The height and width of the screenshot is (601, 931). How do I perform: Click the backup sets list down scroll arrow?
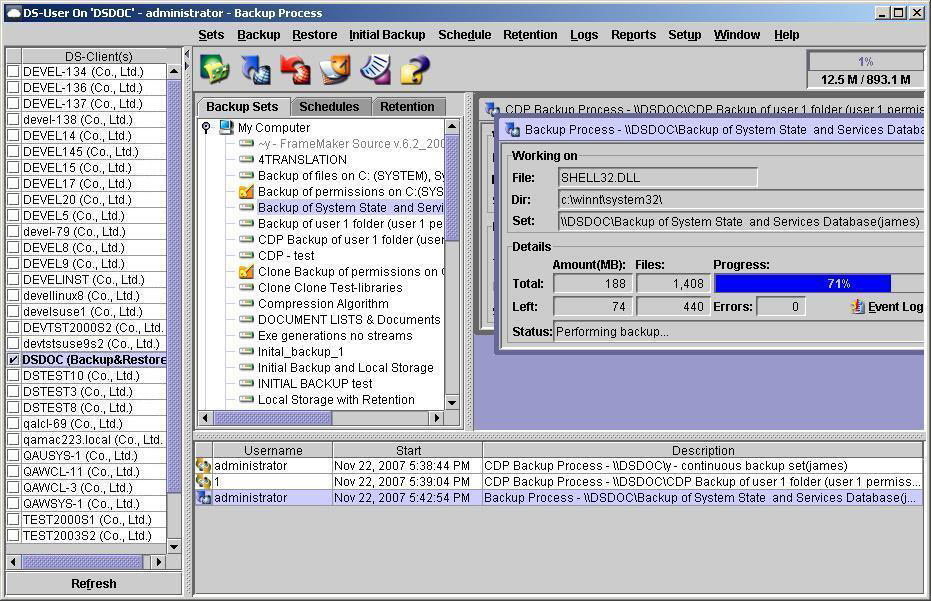tap(452, 402)
